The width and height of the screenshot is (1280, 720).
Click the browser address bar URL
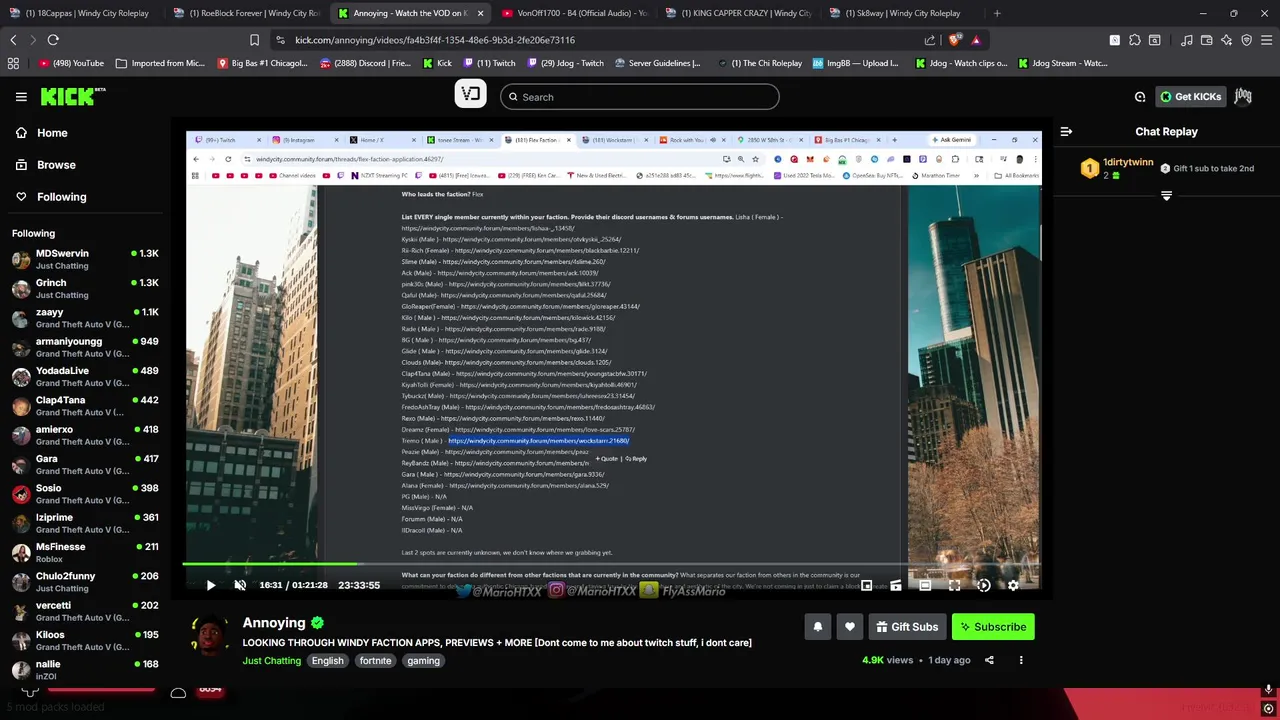(435, 40)
